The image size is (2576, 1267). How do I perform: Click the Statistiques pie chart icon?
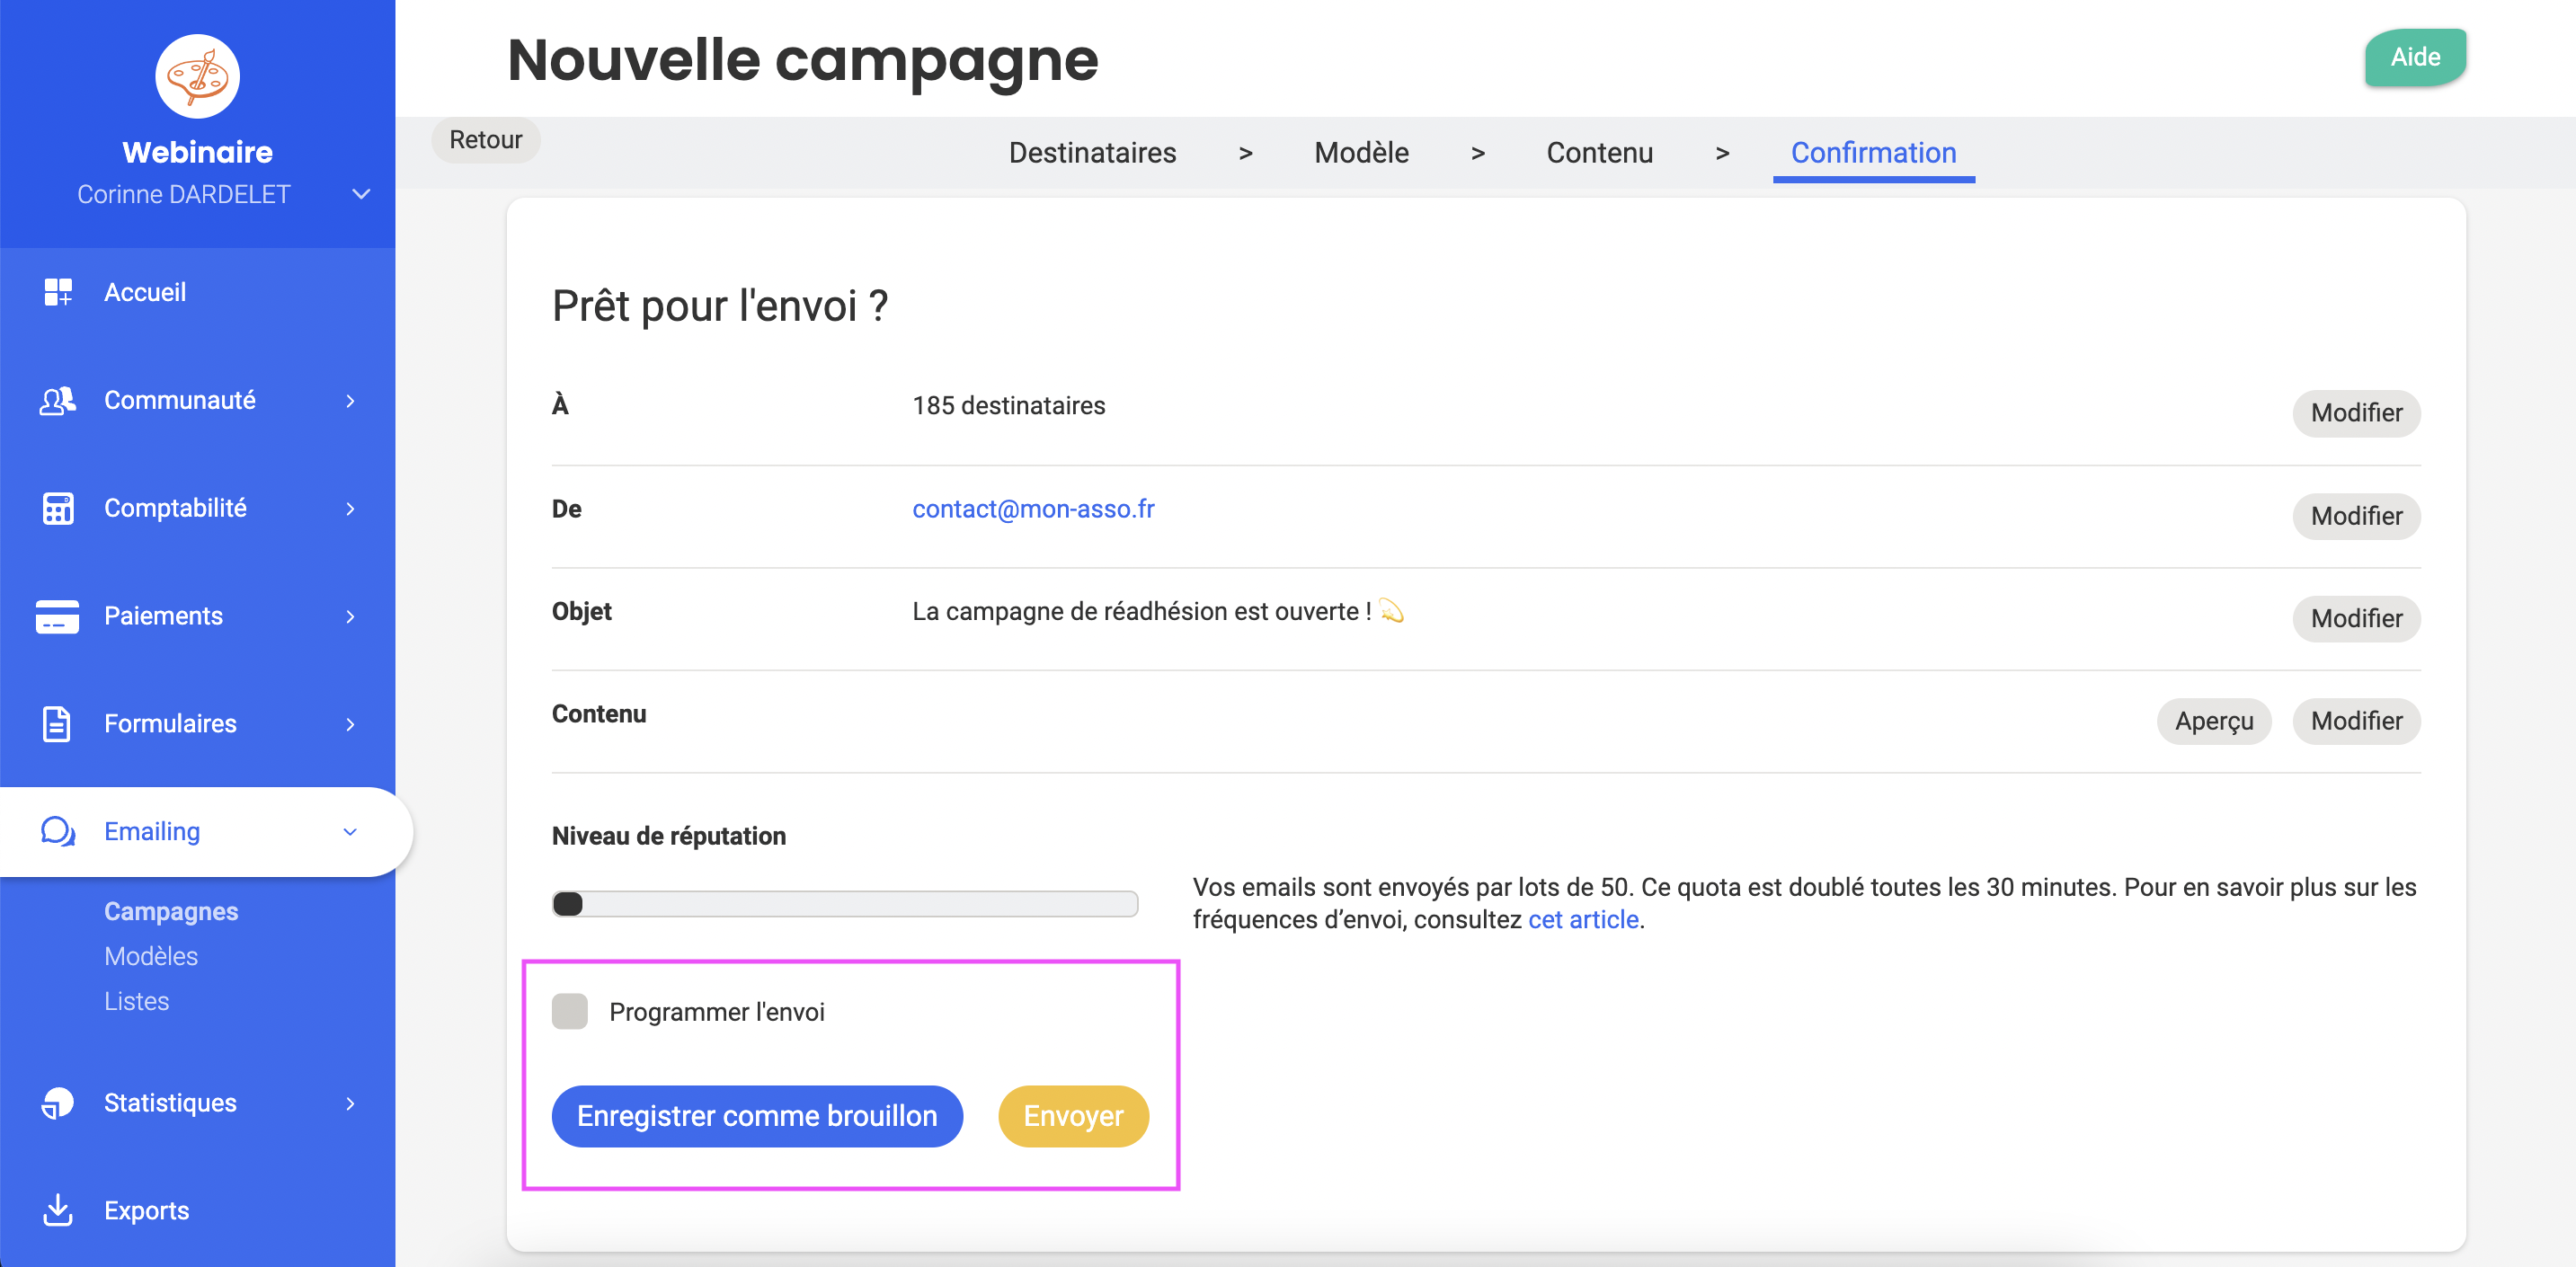tap(58, 1102)
